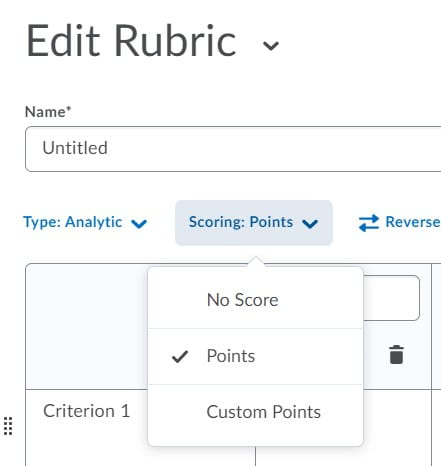441x466 pixels.
Task: Open the Type: Analytic dropdown
Action: (x=85, y=223)
